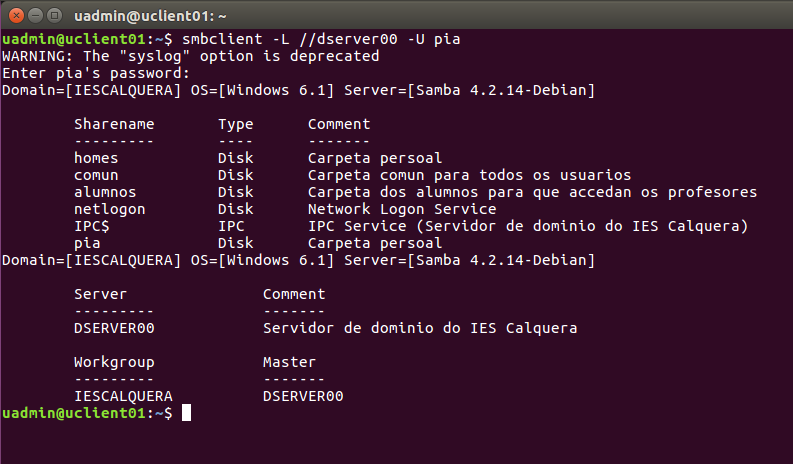Viewport: 793px width, 464px height.
Task: Select the 'homes' share name
Action: (x=96, y=158)
